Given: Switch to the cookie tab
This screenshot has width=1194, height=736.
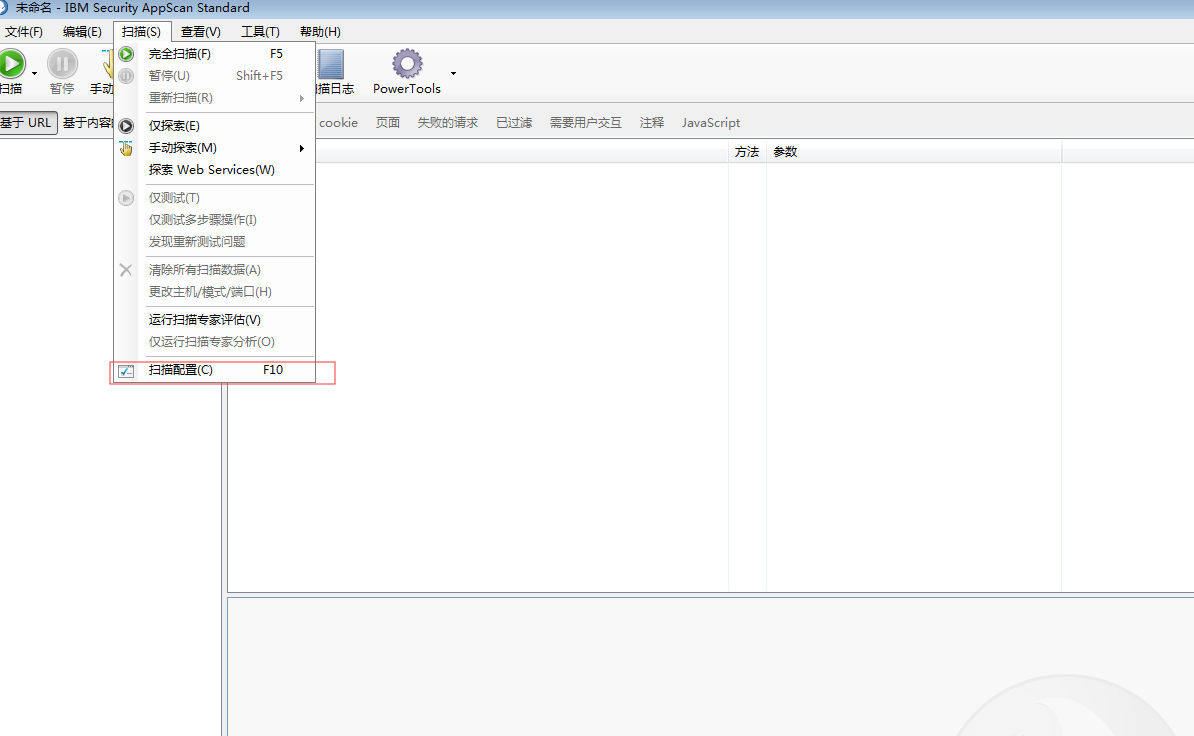Looking at the screenshot, I should 338,123.
